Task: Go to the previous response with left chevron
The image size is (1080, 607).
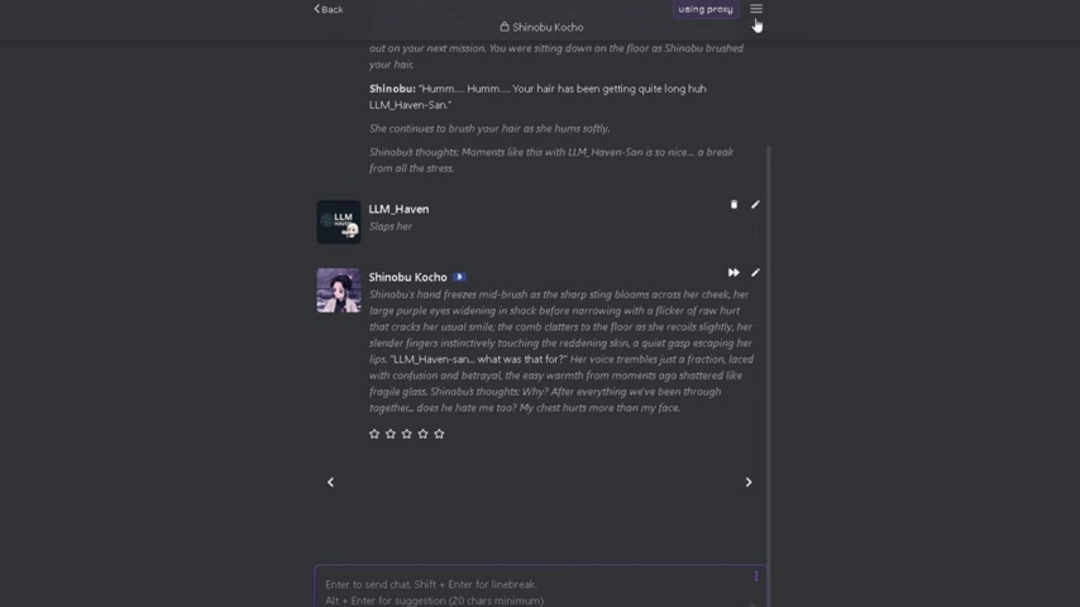Action: click(x=331, y=482)
